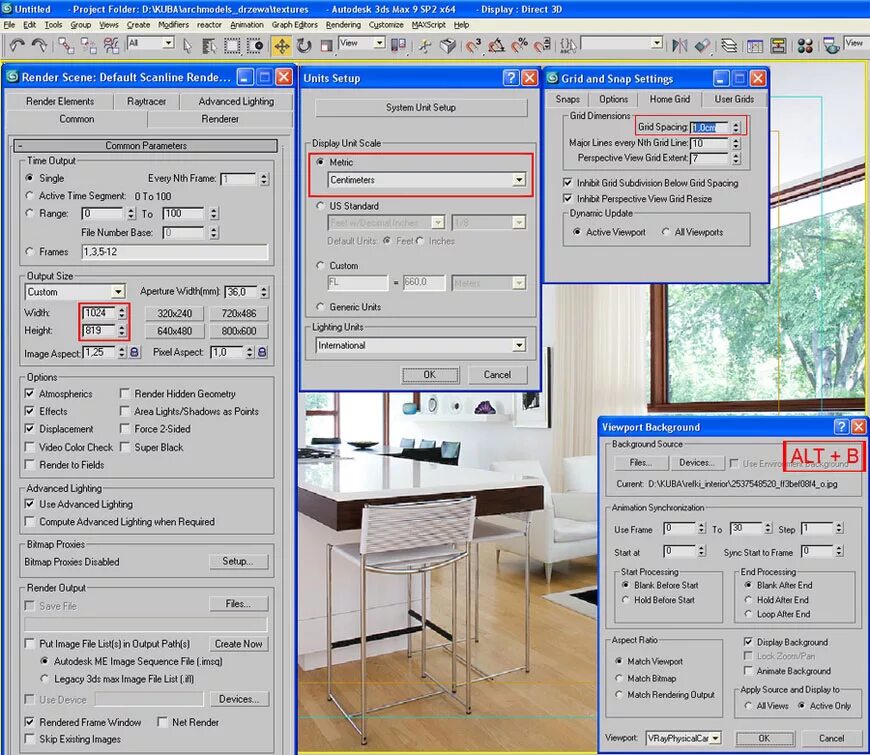Screen dimensions: 870x755
Task: Select the Active Time Segment radio button
Action: coord(29,195)
